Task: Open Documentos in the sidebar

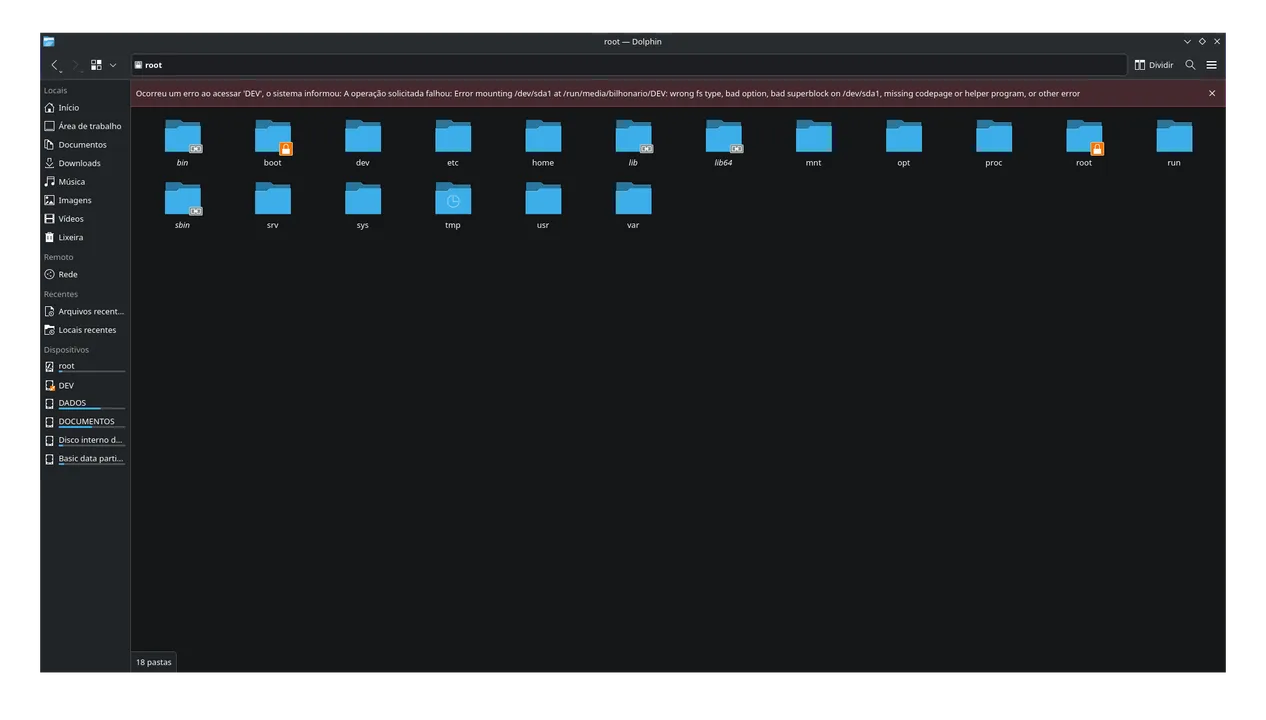Action: (85, 145)
